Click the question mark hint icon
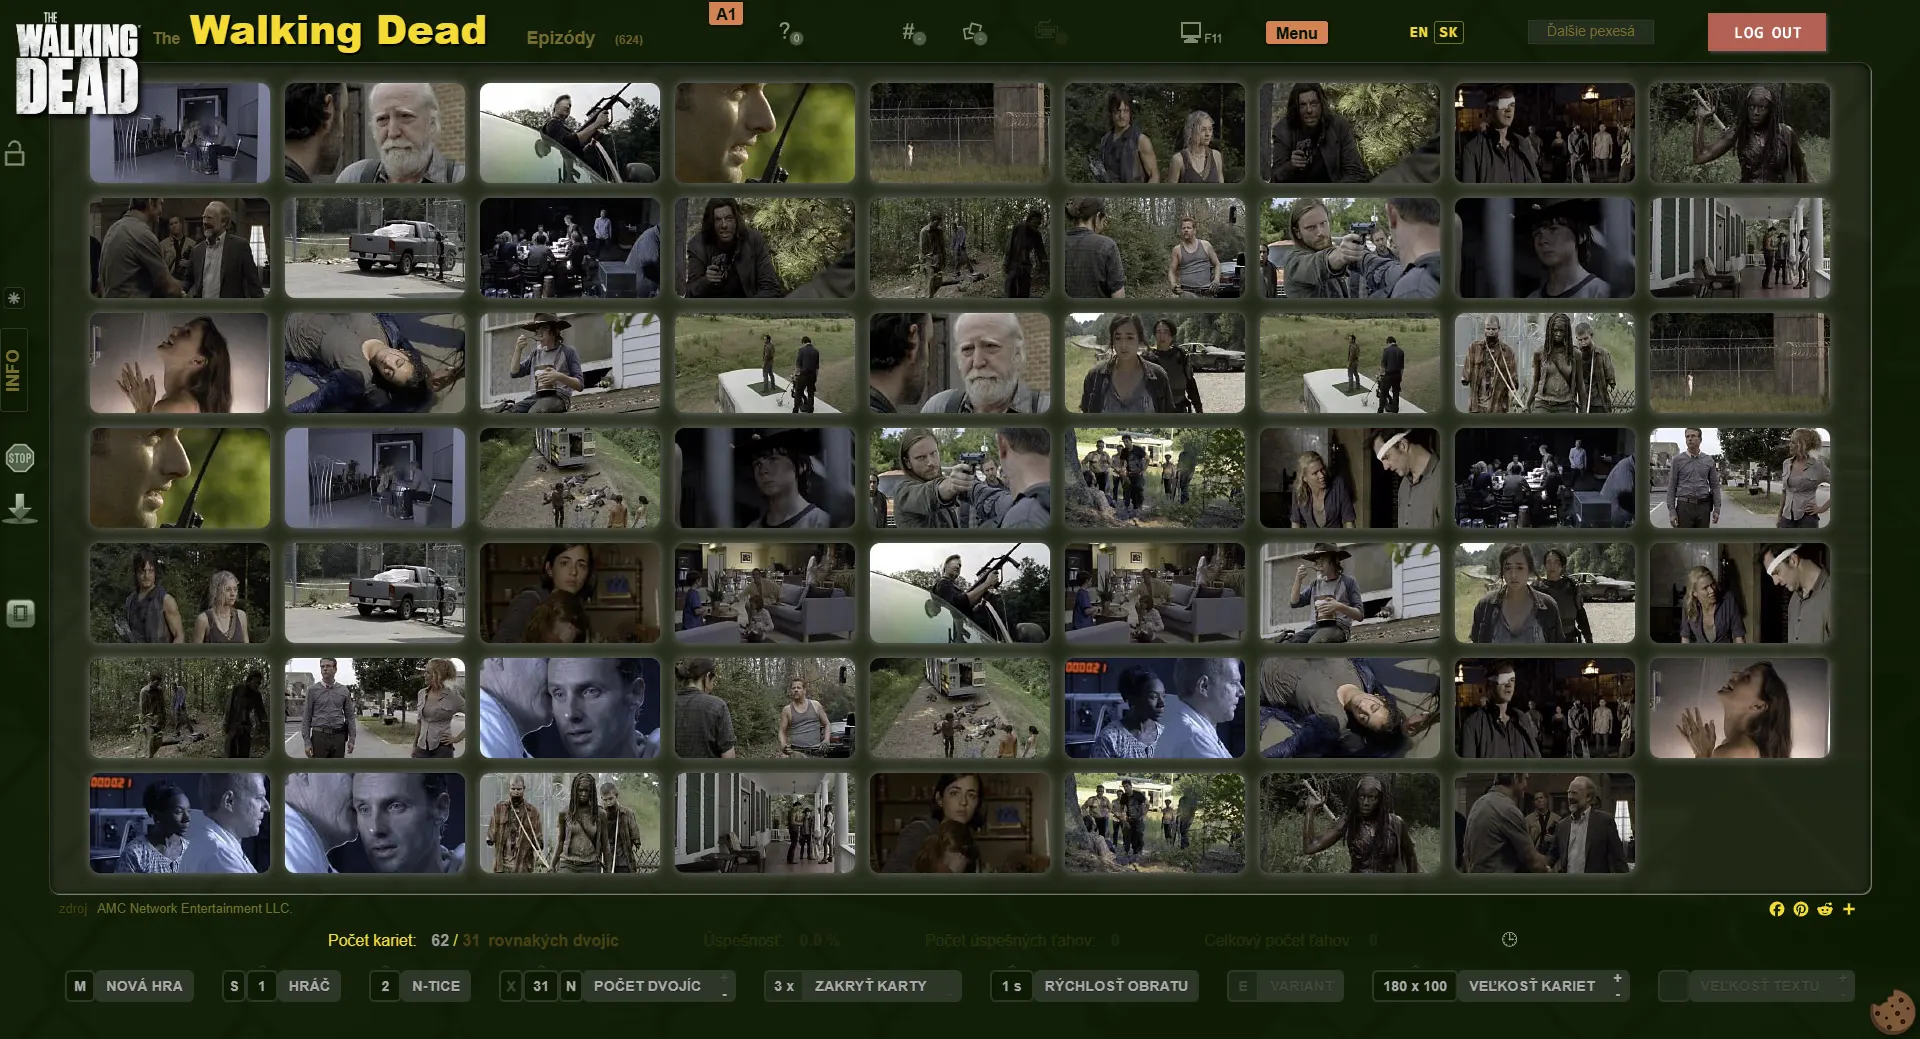Image resolution: width=1920 pixels, height=1039 pixels. [788, 33]
